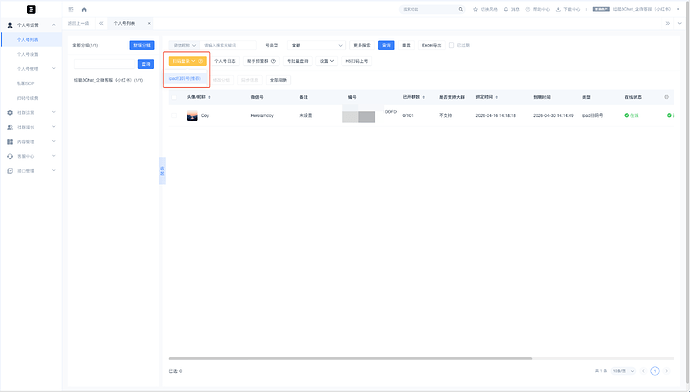Open the 下载中心 download icon
Image resolution: width=690 pixels, height=392 pixels.
tap(558, 9)
